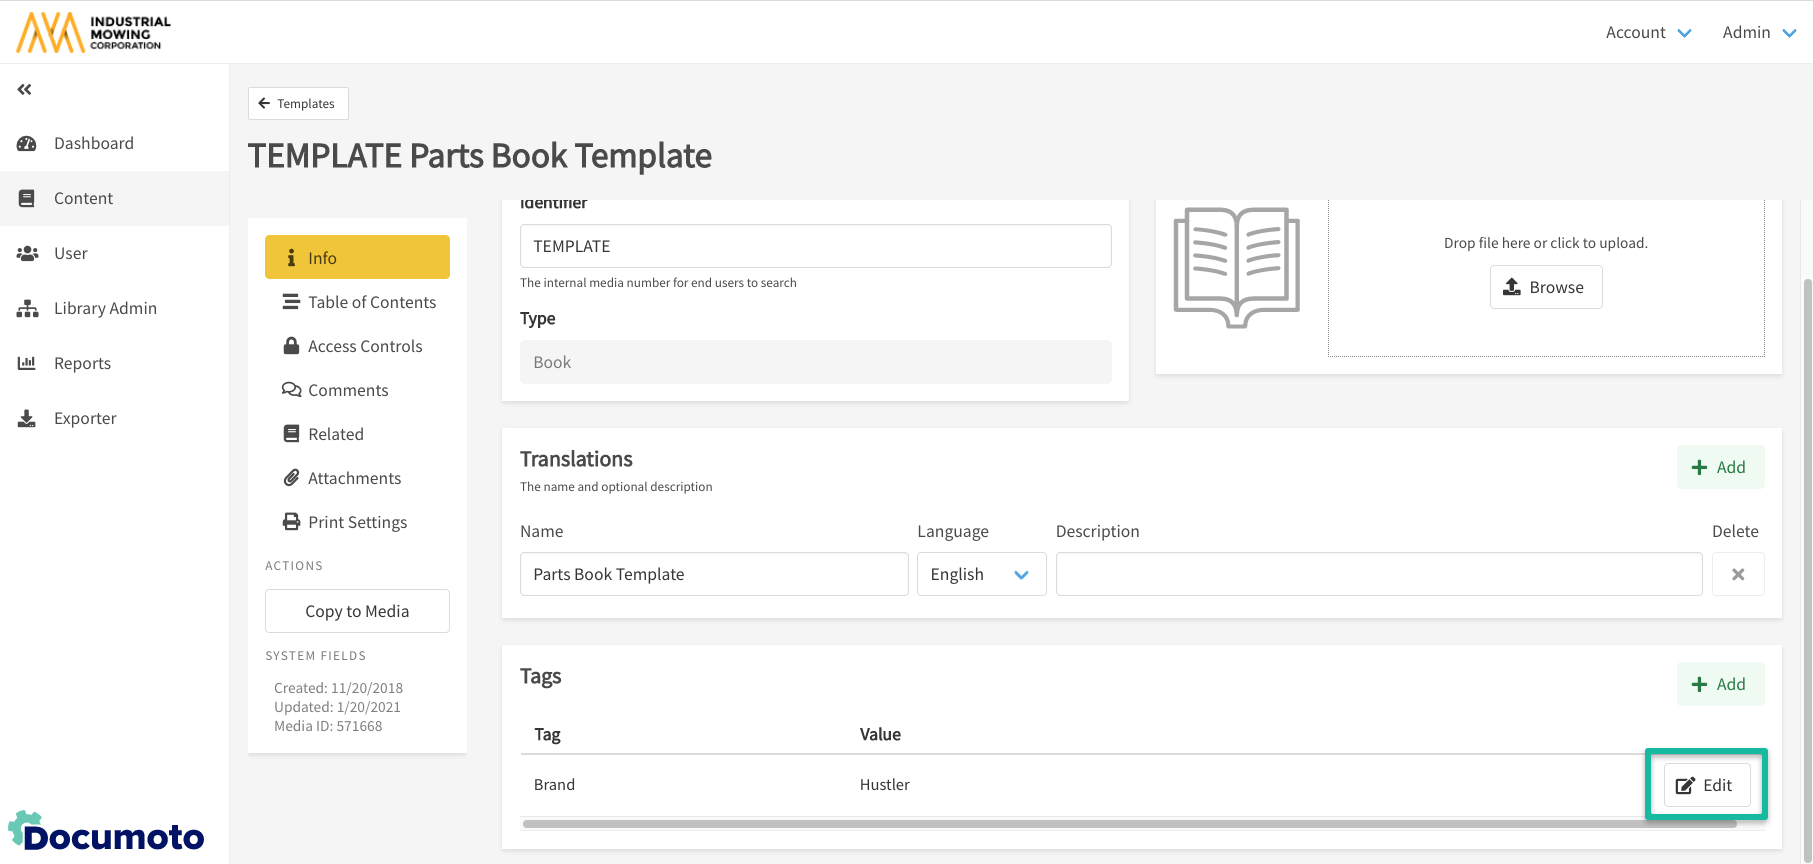Edit the Brand tag
Viewport: 1813px width, 864px height.
(x=1706, y=785)
